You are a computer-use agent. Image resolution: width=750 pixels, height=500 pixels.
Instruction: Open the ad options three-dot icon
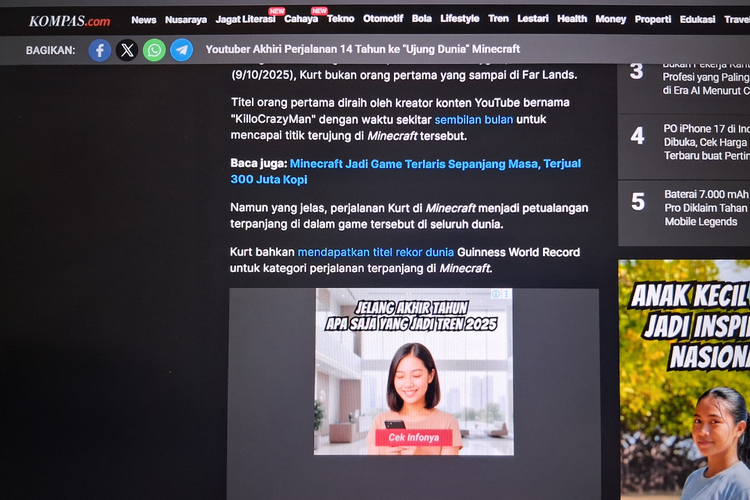pos(507,294)
